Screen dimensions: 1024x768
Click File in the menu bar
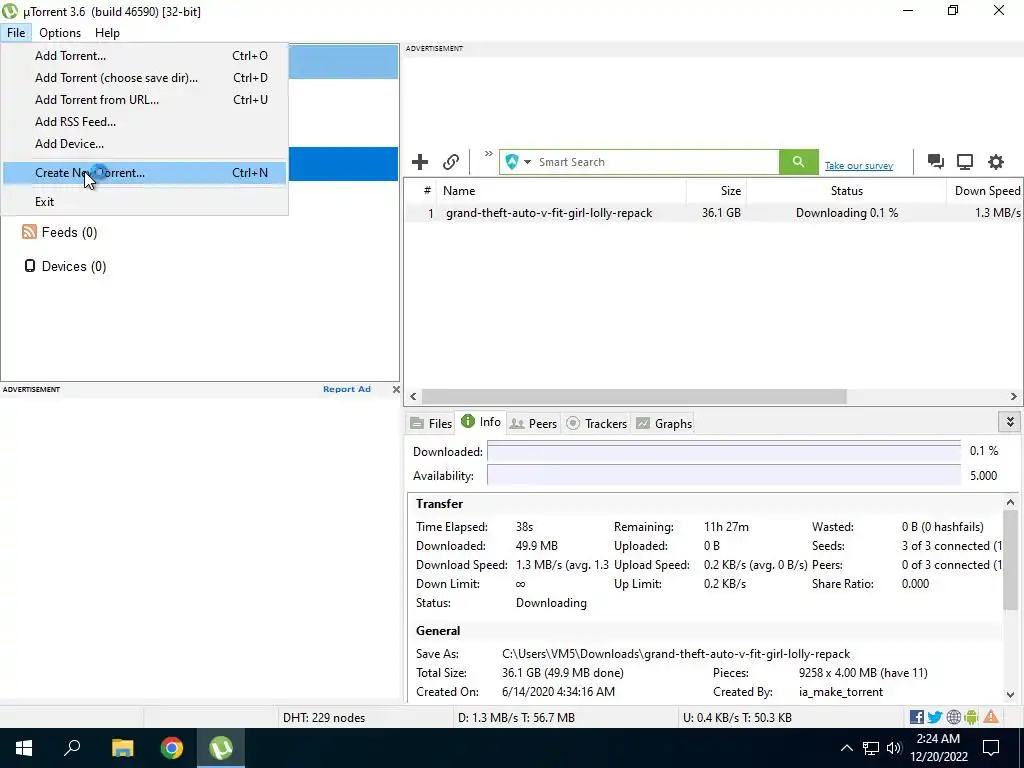click(x=16, y=33)
